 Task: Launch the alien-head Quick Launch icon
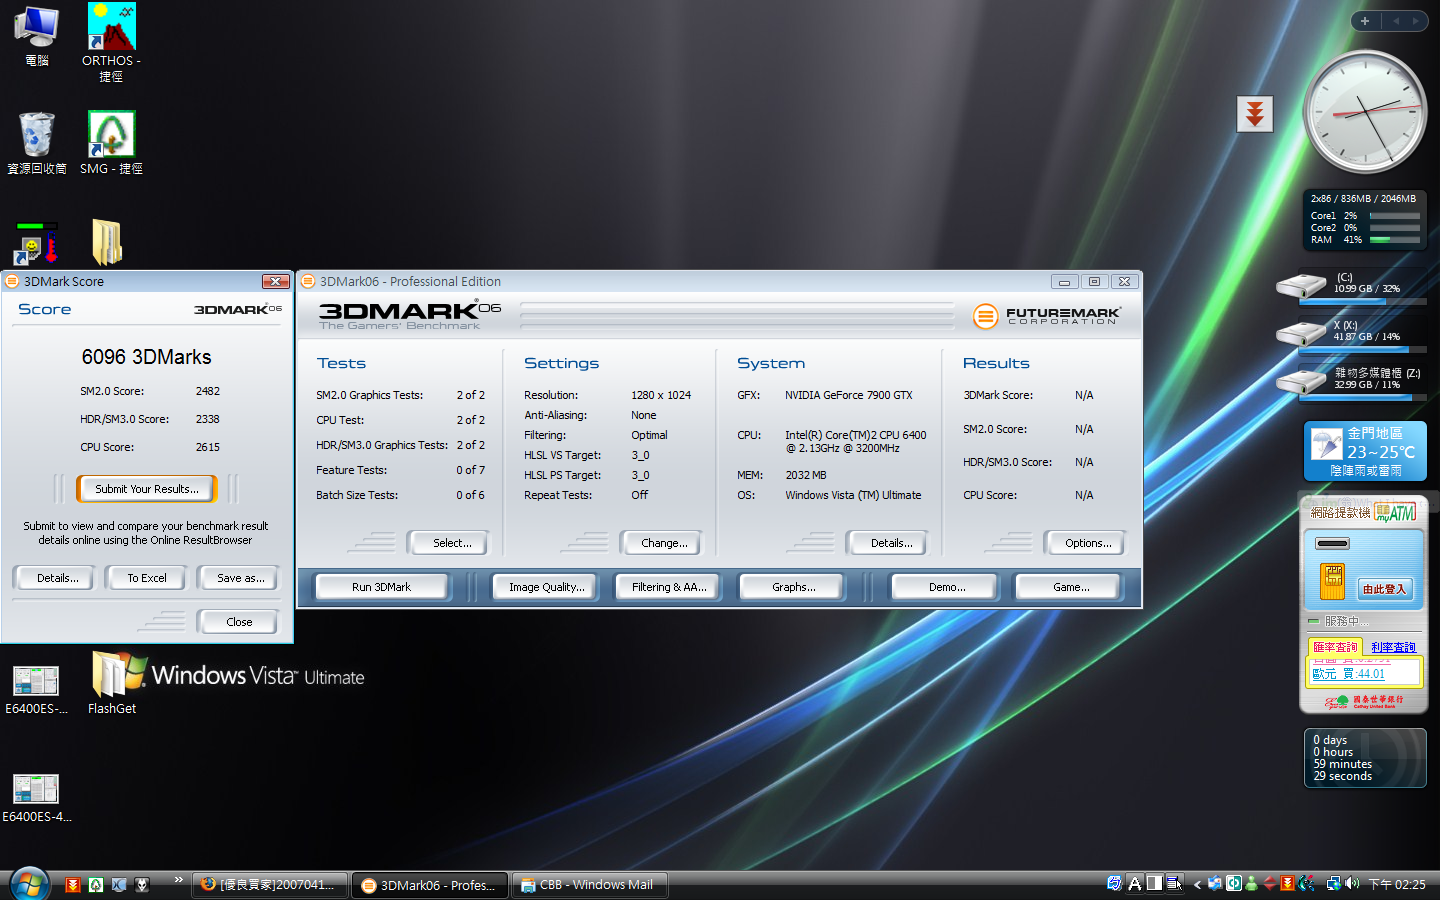[142, 884]
